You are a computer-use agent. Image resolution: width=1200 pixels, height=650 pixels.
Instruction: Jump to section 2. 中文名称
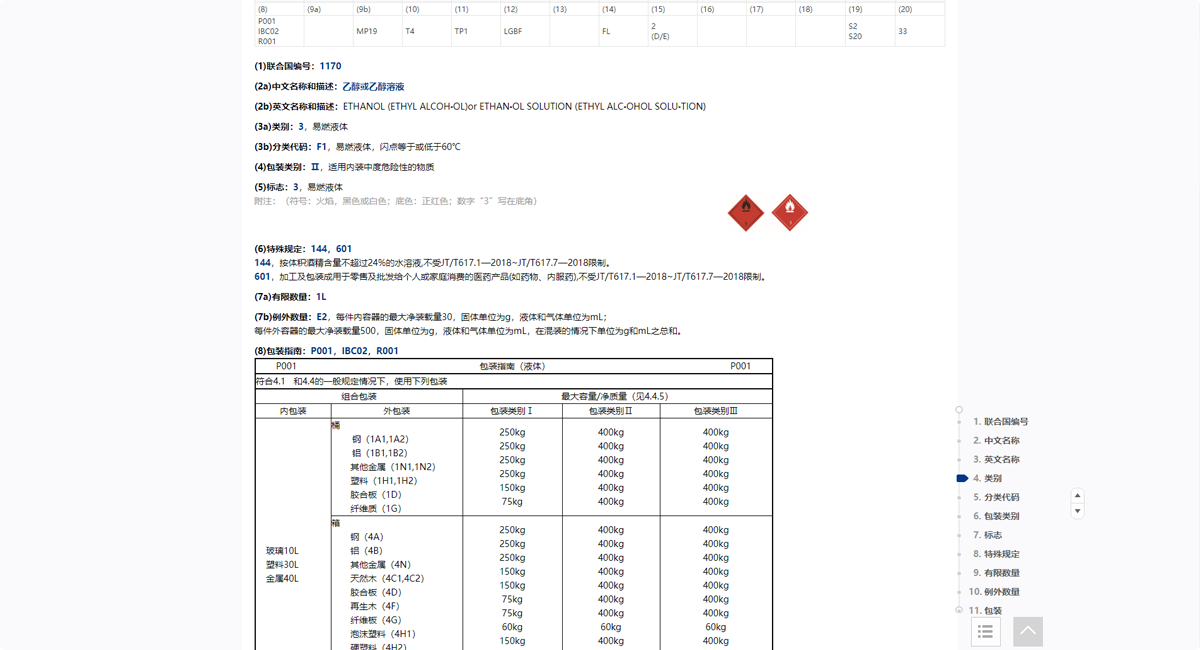997,441
